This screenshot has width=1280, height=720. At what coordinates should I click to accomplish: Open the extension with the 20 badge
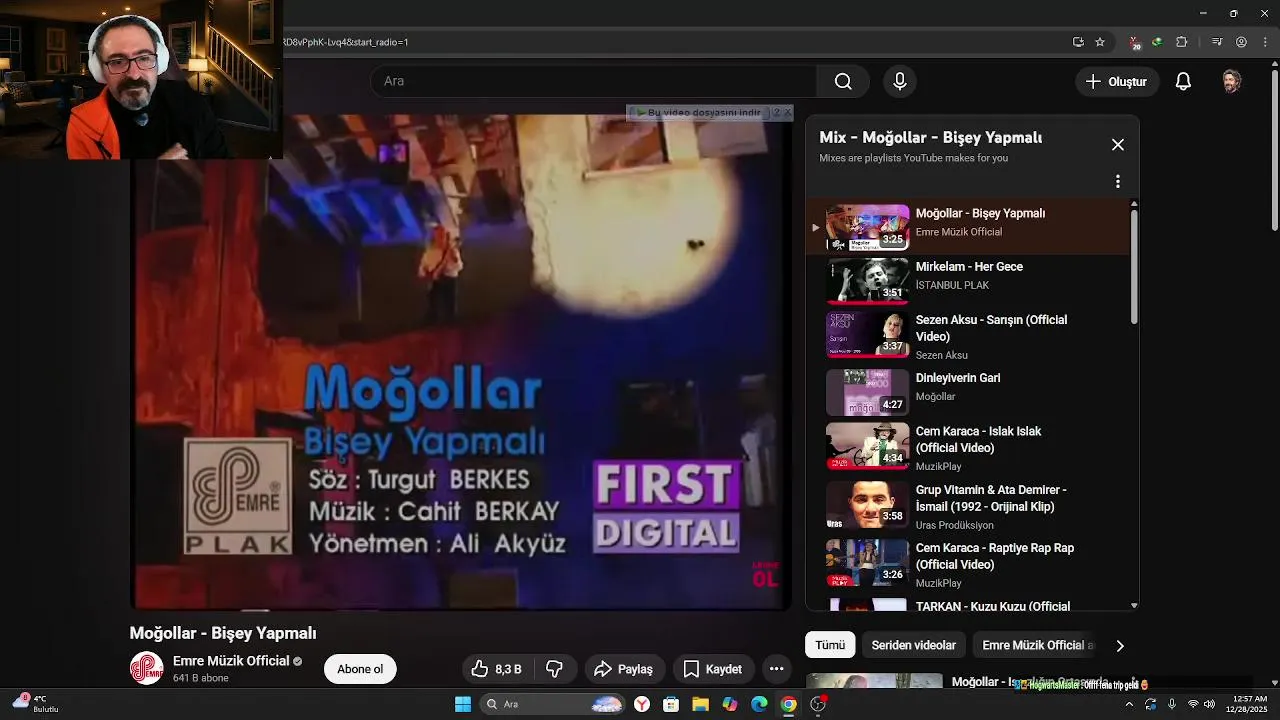point(1135,43)
